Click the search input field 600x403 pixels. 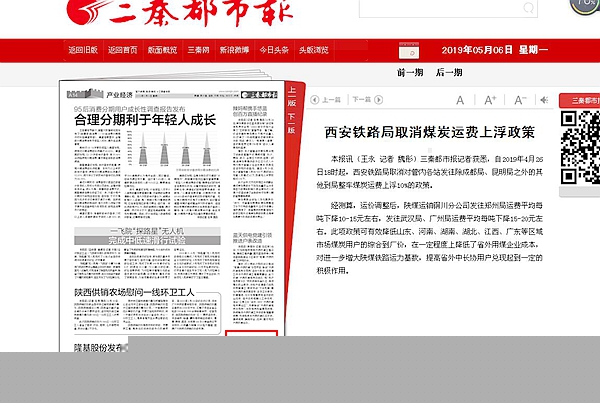(x=448, y=8)
